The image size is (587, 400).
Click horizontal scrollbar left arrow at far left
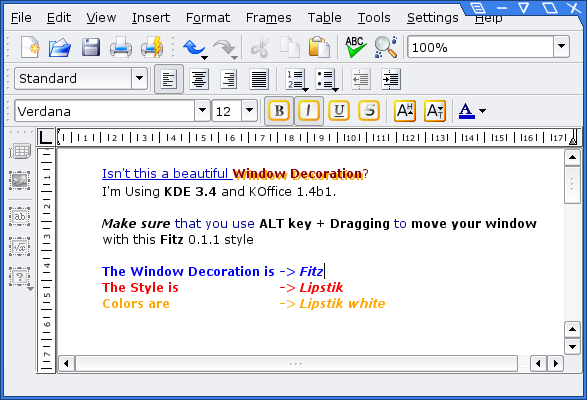pos(66,363)
